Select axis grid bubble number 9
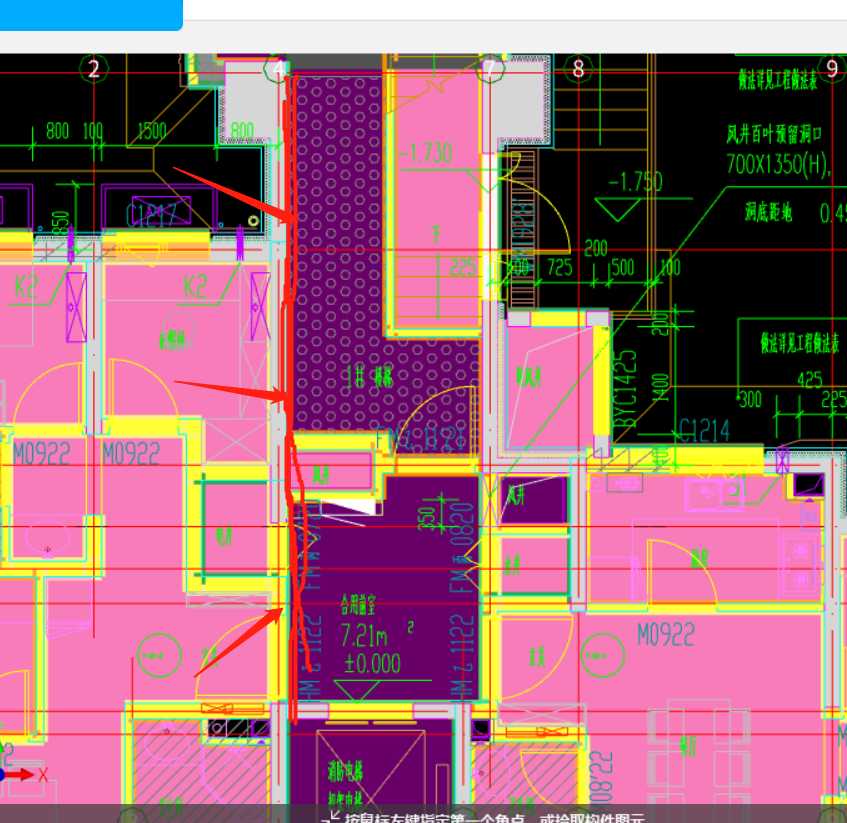This screenshot has height=823, width=847. 832,69
